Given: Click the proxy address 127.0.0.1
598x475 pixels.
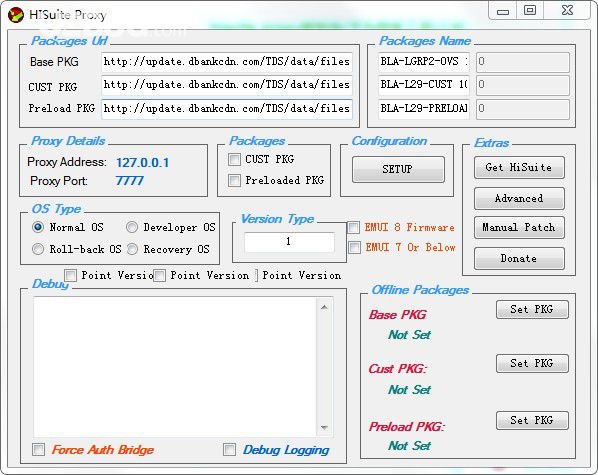Looking at the screenshot, I should [142, 163].
